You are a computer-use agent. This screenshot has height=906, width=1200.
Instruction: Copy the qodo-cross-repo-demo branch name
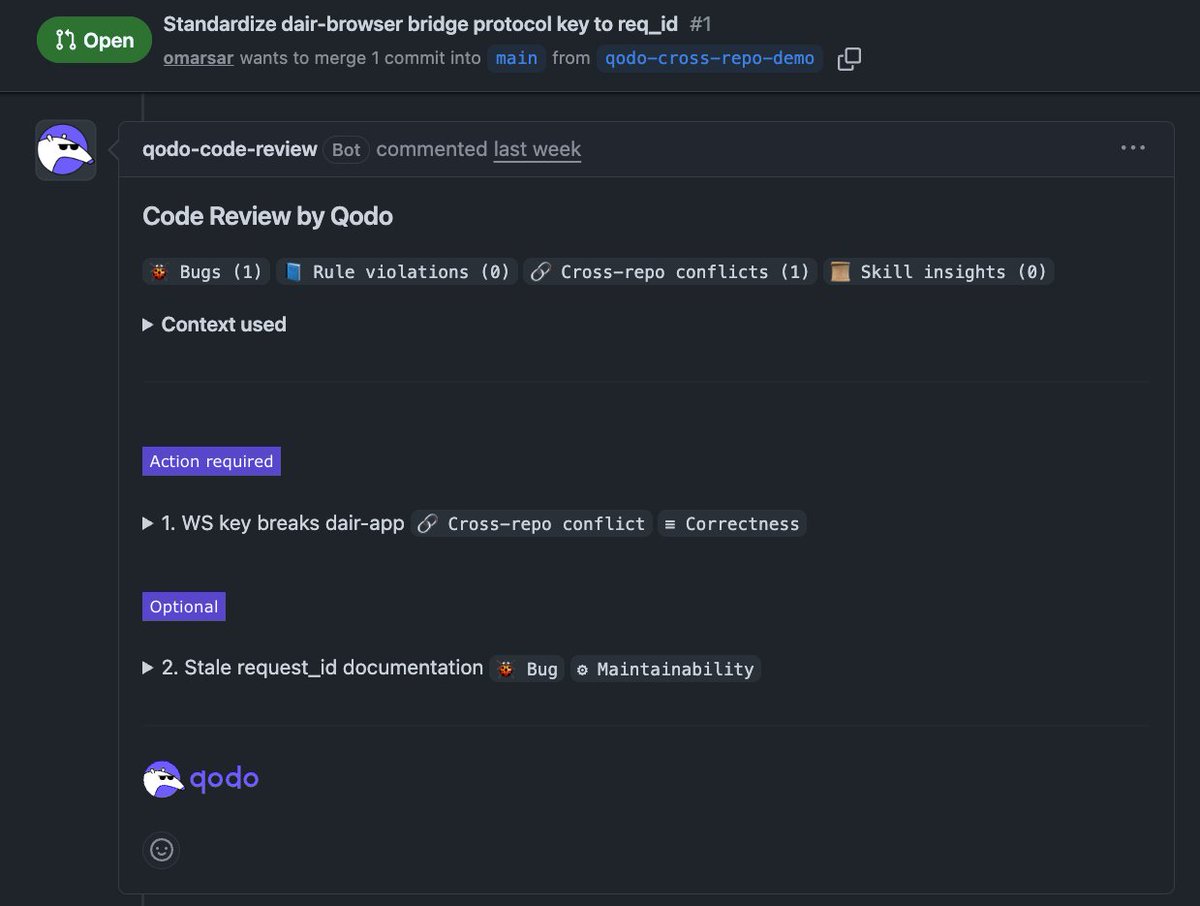pos(849,59)
